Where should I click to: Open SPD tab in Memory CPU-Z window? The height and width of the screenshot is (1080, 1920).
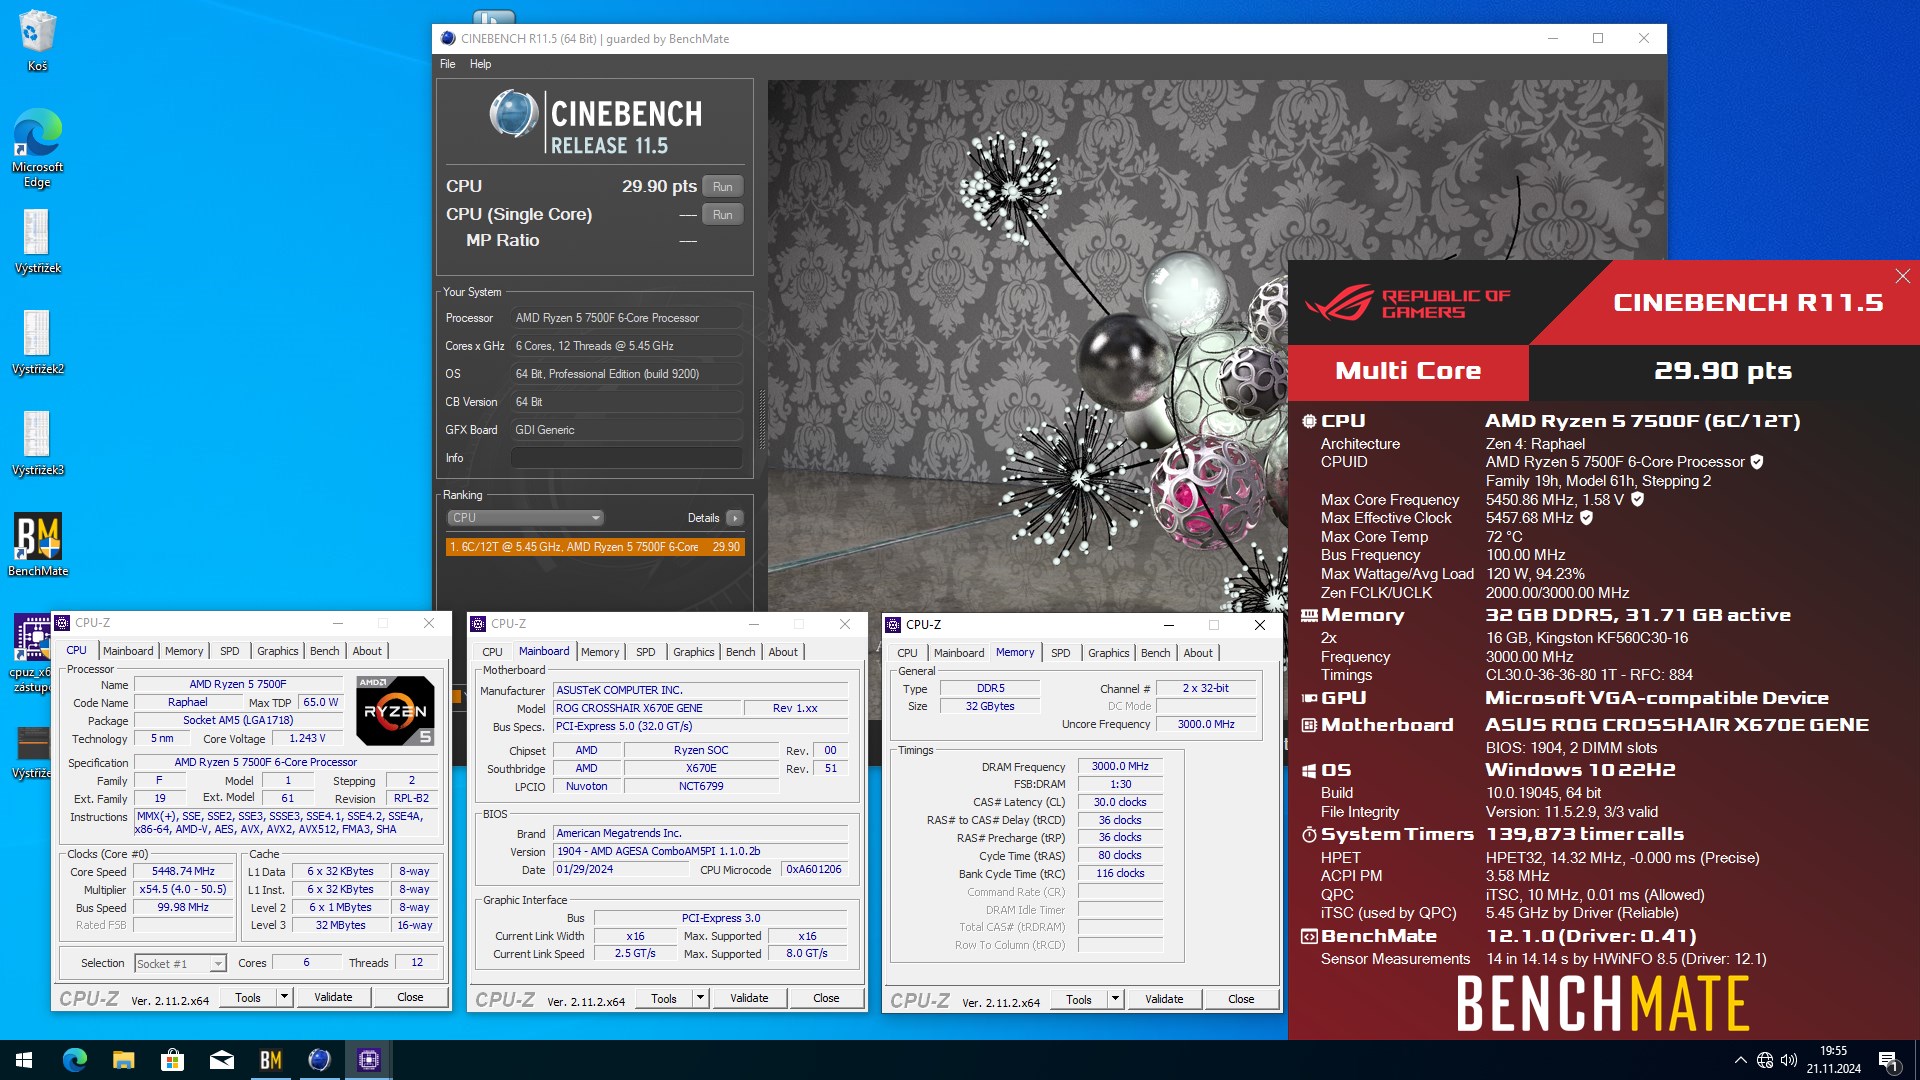[1061, 653]
